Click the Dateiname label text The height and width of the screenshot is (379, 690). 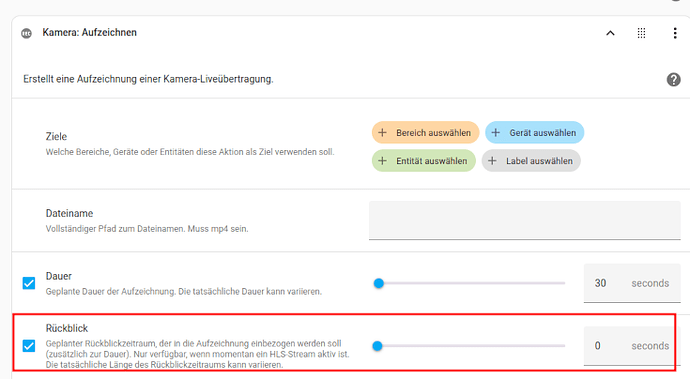70,213
